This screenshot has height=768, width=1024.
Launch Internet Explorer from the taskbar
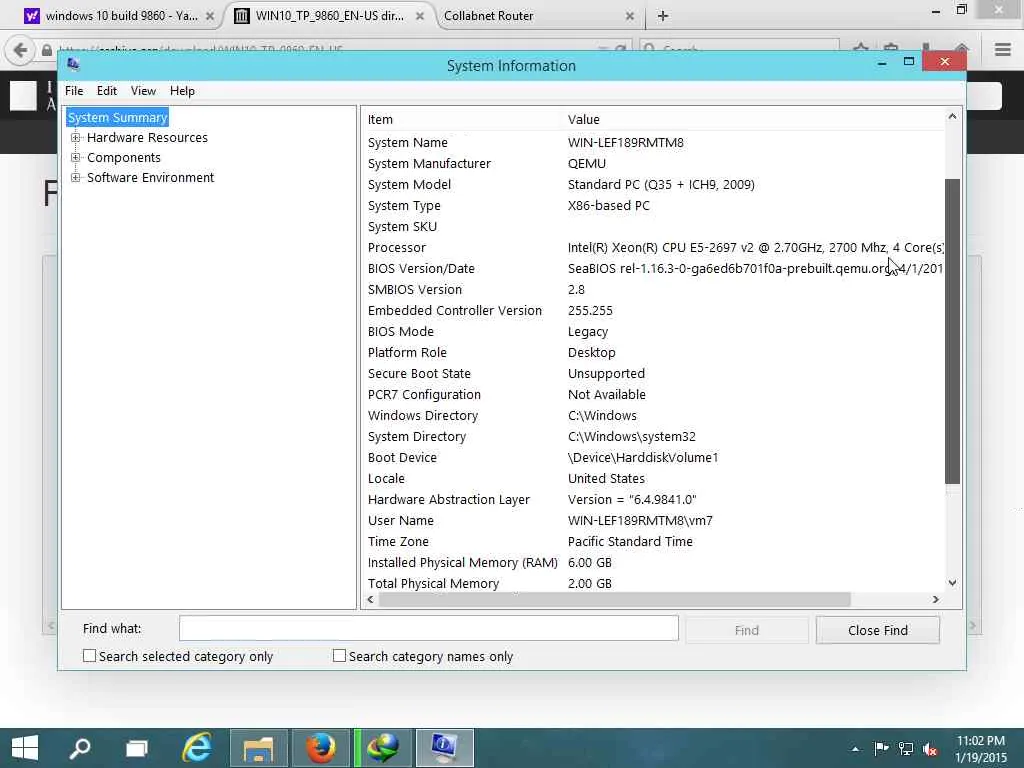(x=197, y=748)
